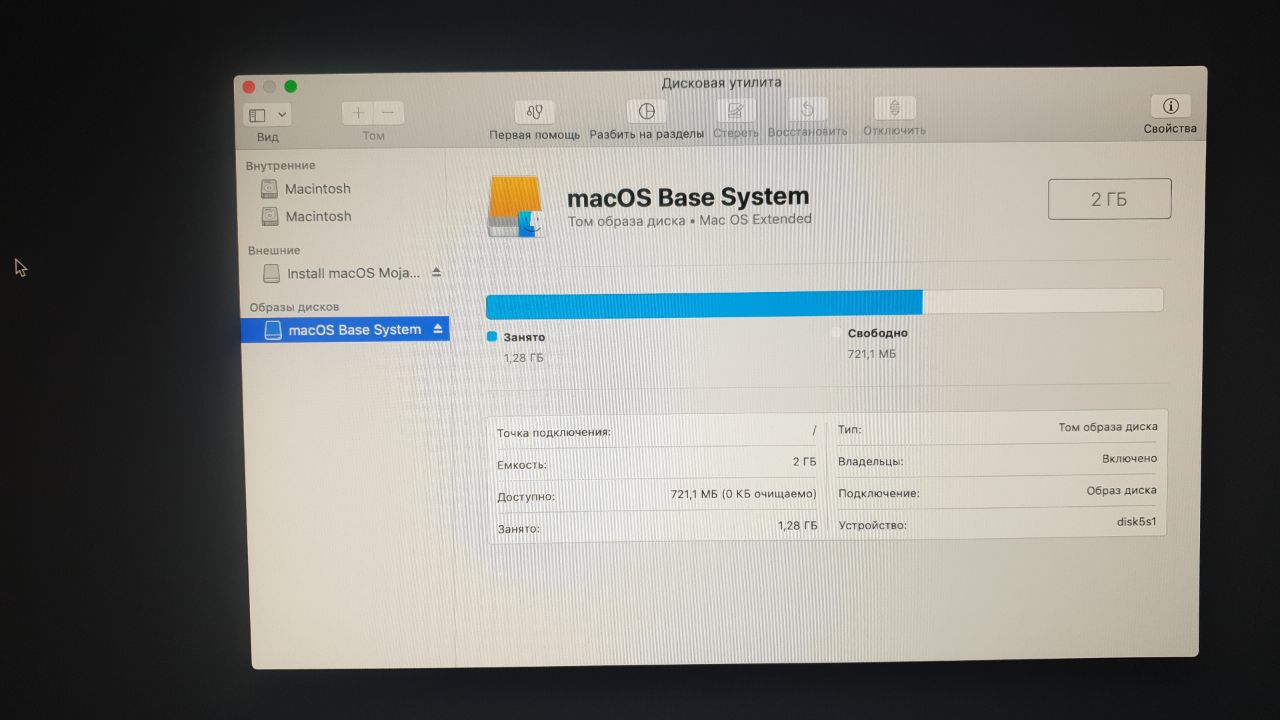
Task: Click the macOS Base System drive icon
Action: point(514,206)
